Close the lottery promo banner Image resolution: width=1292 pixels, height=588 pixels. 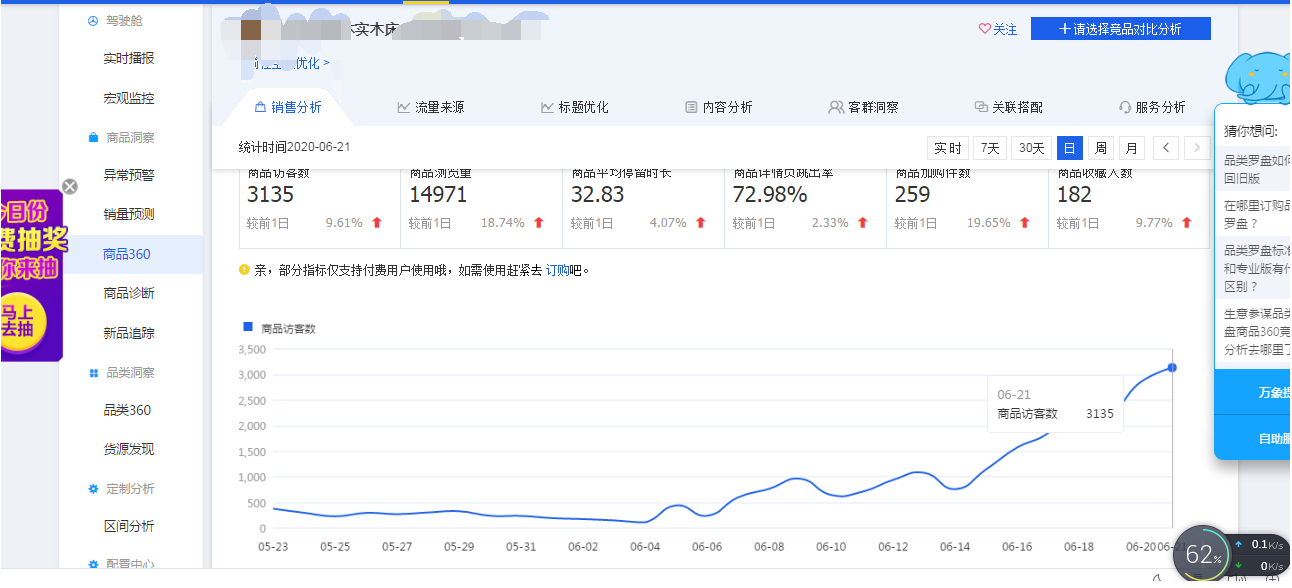(69, 186)
